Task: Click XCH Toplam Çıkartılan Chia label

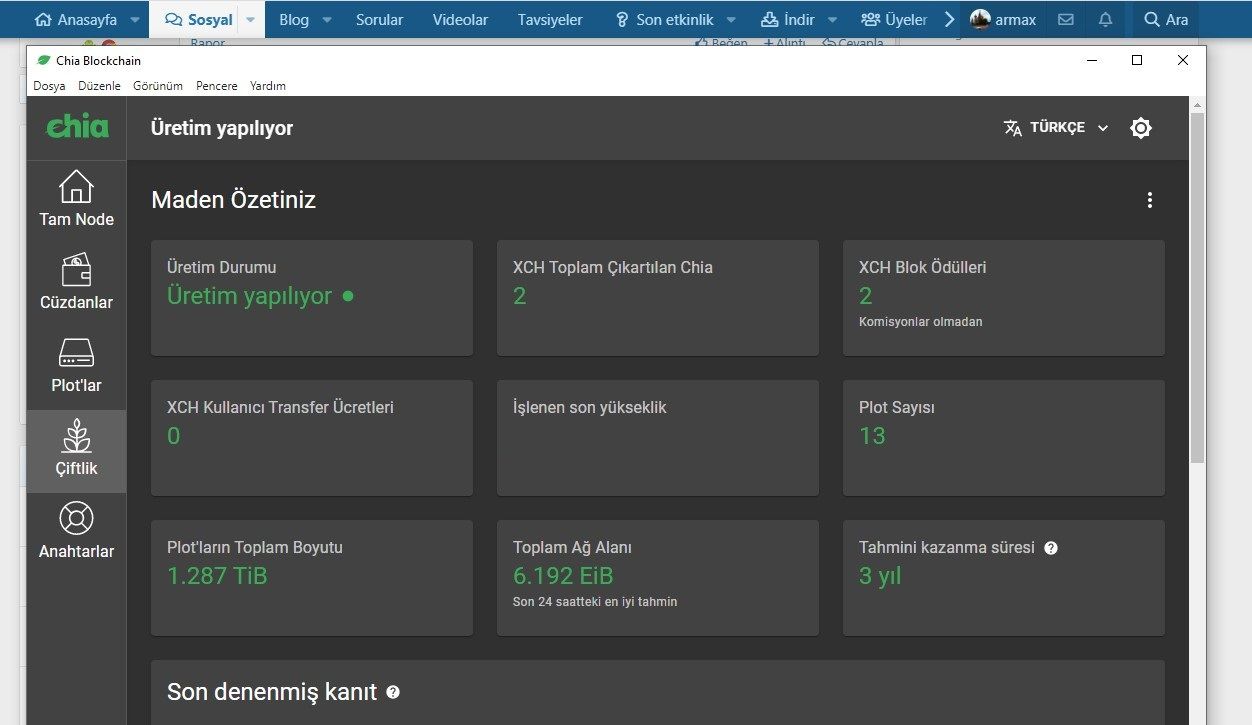Action: point(613,268)
